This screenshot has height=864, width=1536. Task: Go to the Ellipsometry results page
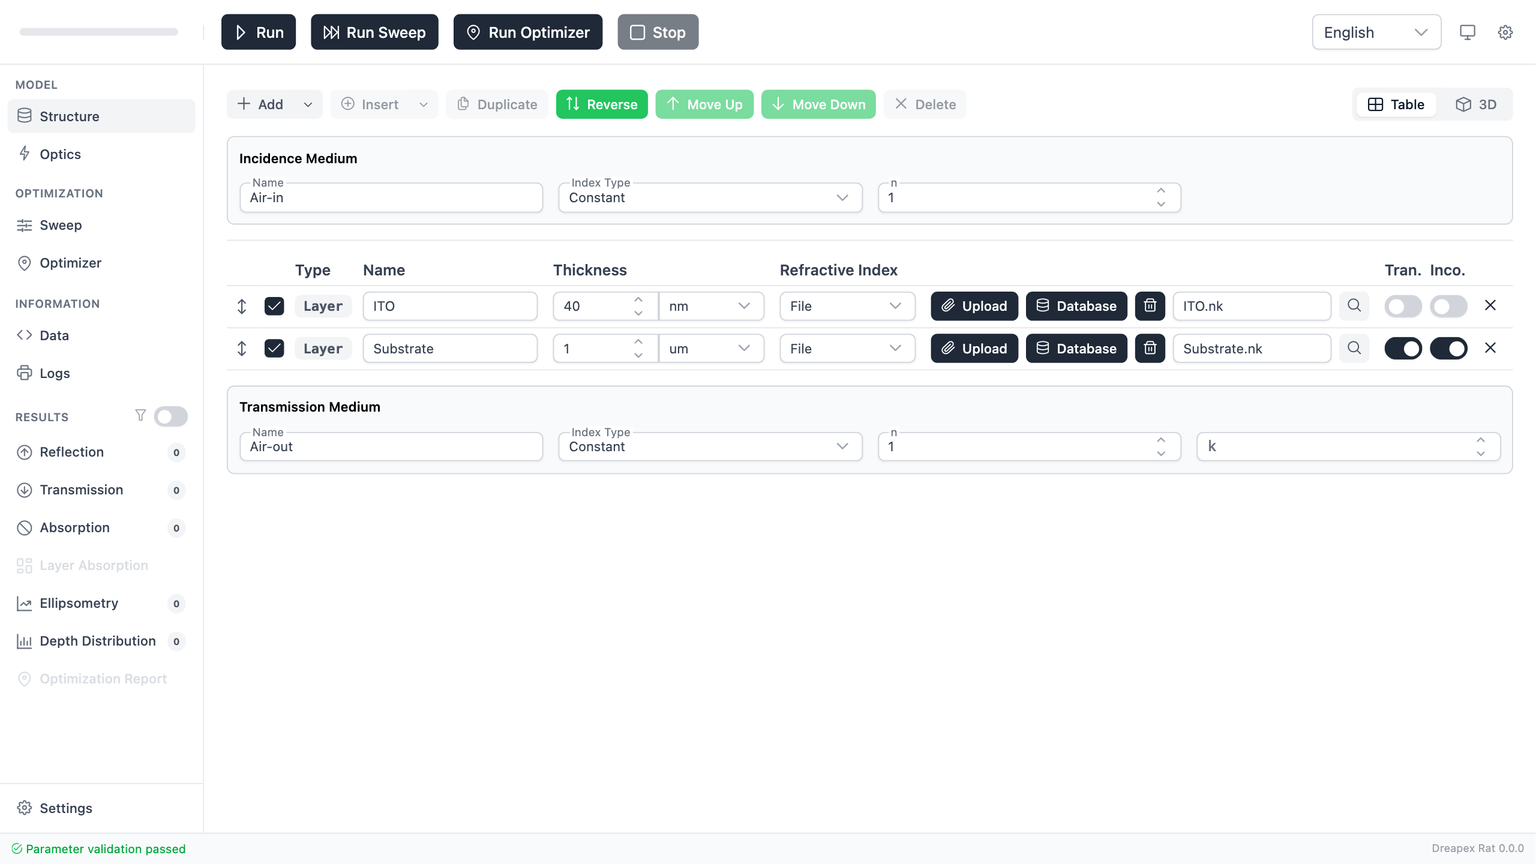79,603
